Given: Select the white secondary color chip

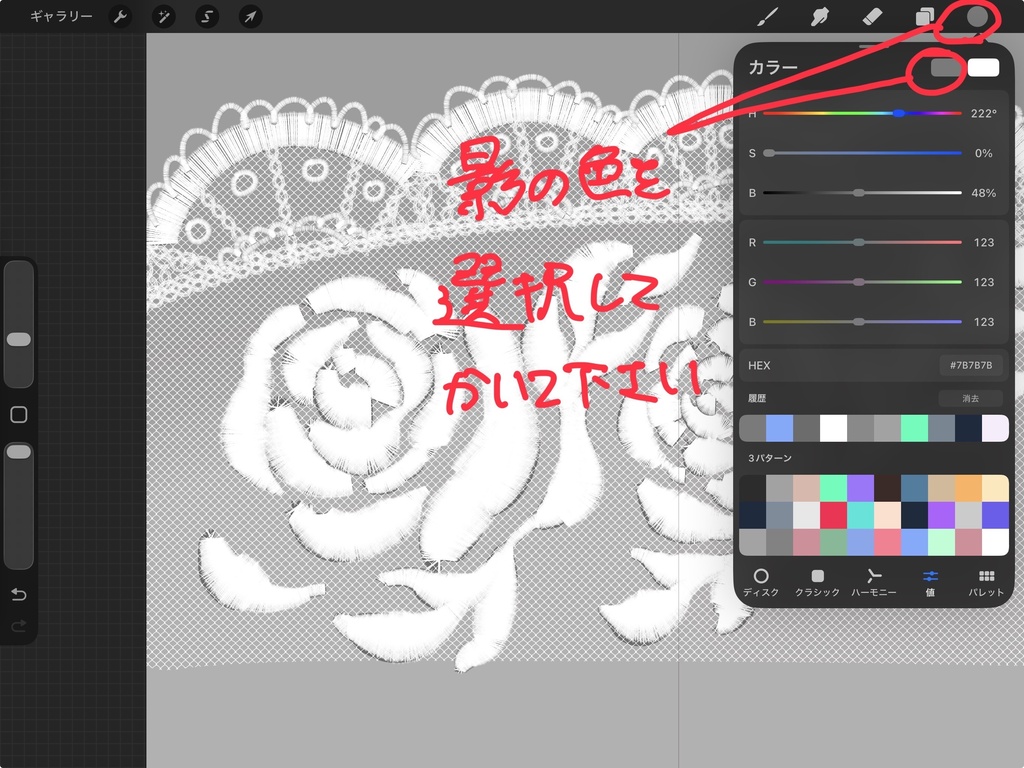Looking at the screenshot, I should [x=984, y=67].
